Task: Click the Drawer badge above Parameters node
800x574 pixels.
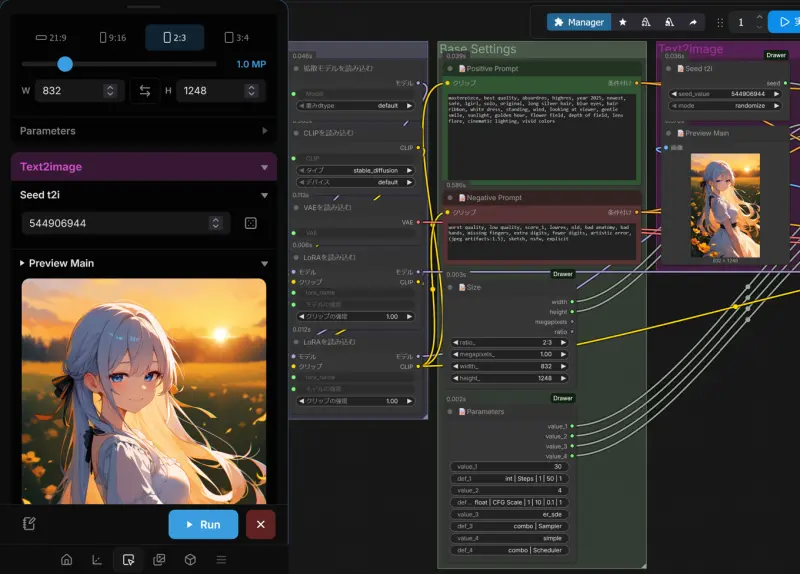Action: click(563, 398)
